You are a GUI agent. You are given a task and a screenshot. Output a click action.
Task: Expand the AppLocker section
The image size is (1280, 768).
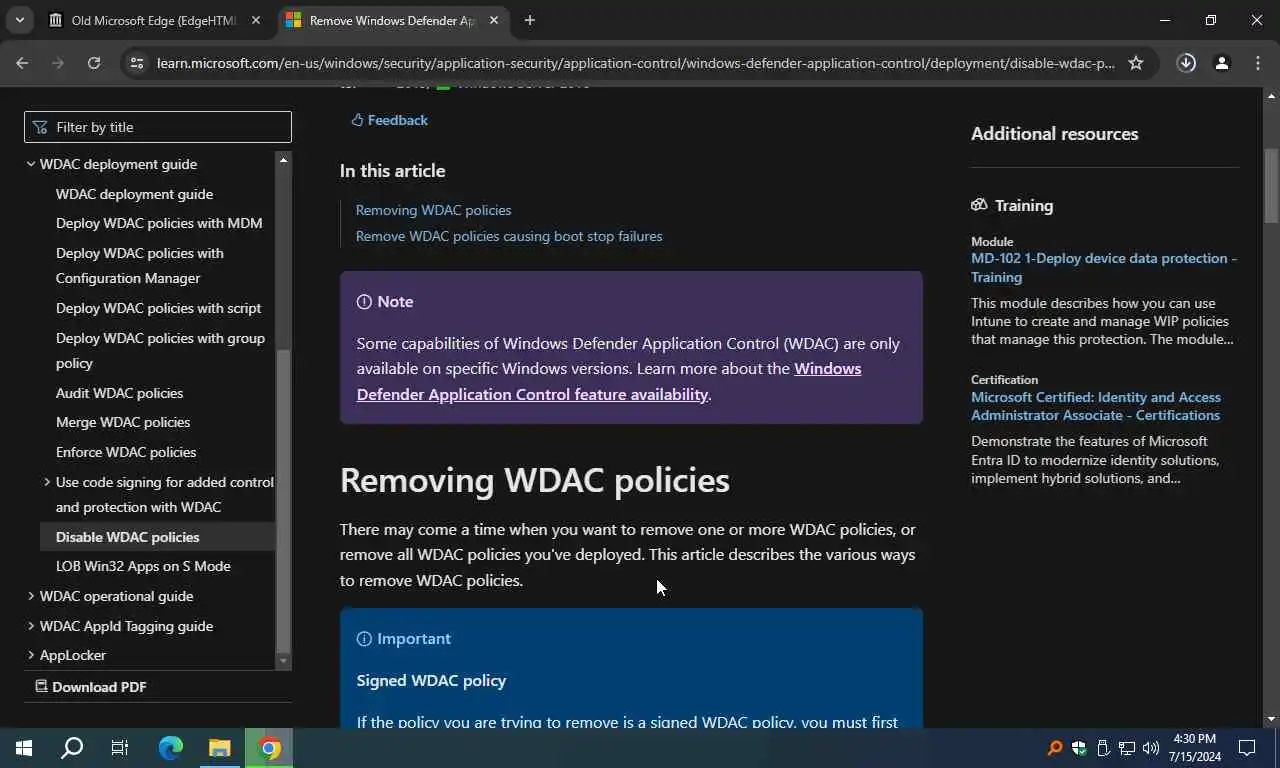(x=30, y=655)
